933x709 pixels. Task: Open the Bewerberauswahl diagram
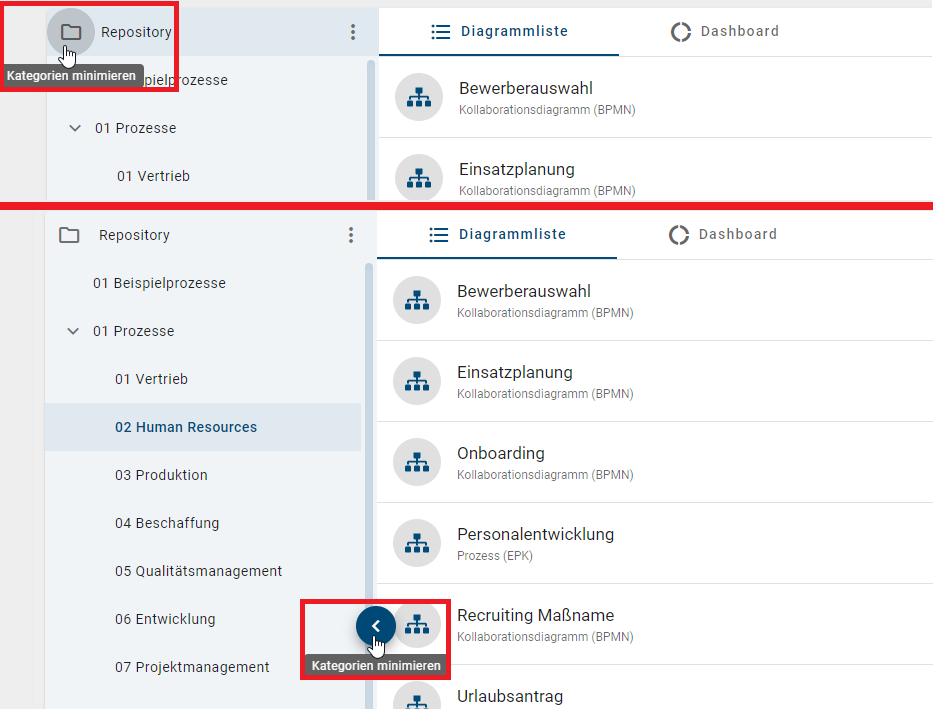click(525, 291)
